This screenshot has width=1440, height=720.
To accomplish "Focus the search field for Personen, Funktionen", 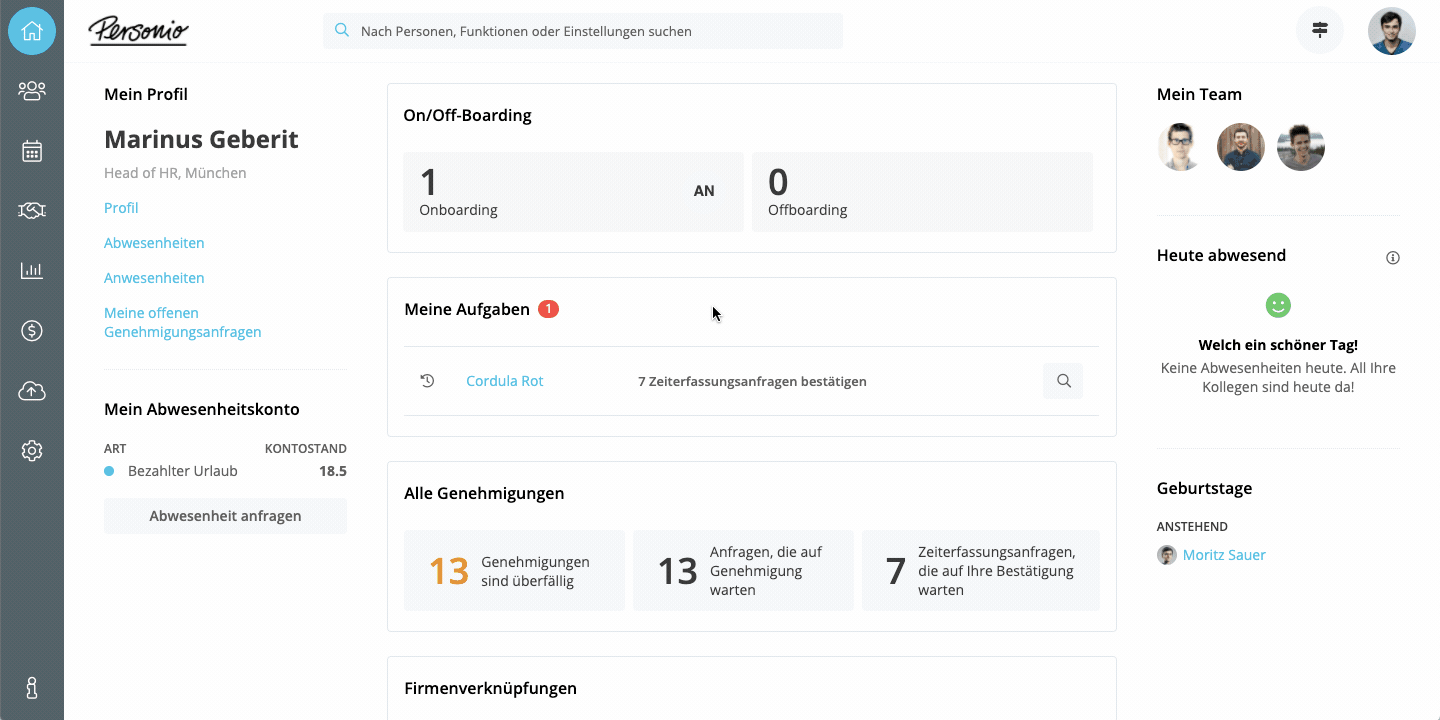I will click(x=583, y=31).
